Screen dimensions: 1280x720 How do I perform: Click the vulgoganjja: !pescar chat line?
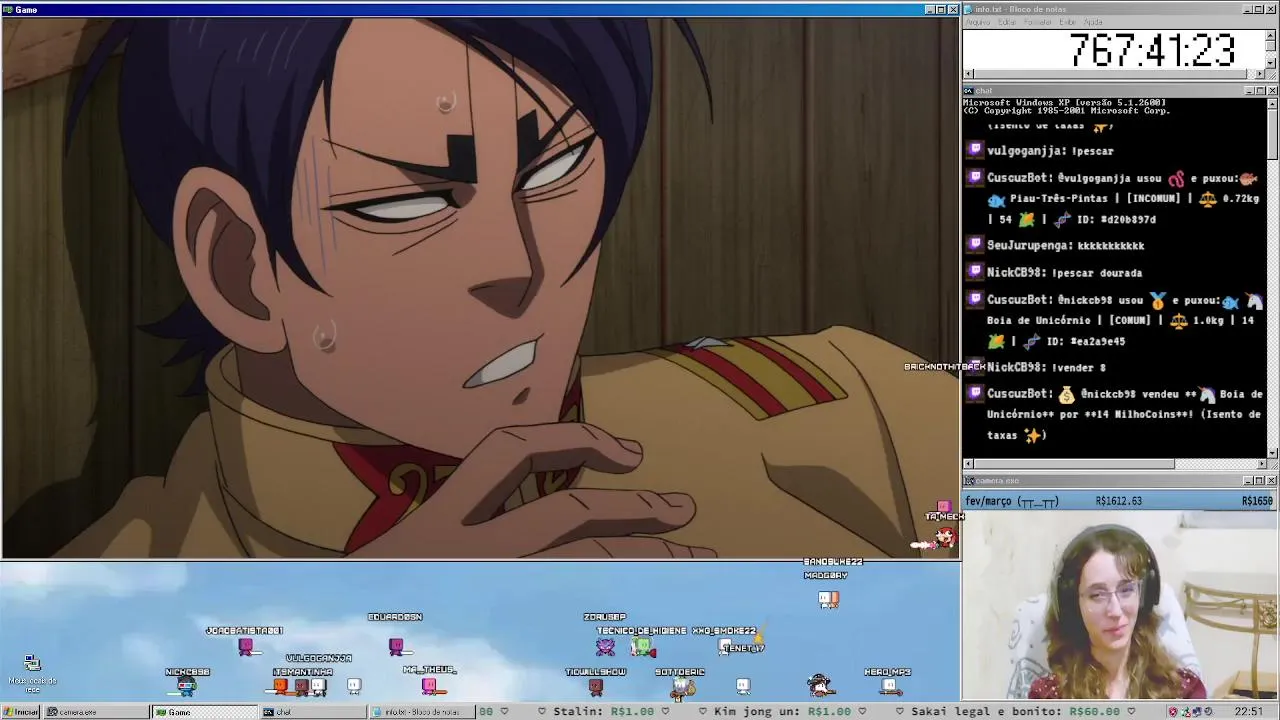(1050, 150)
